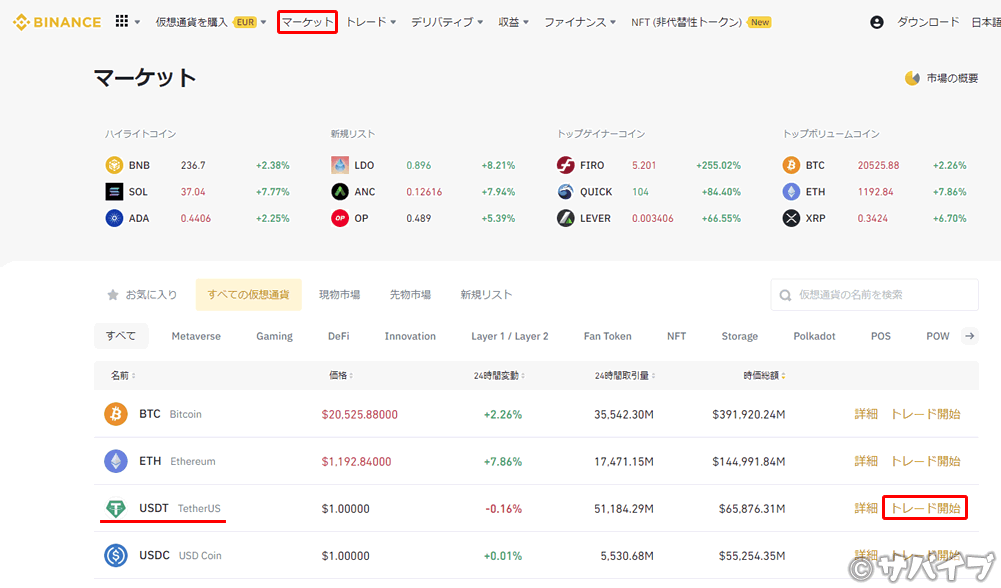Click トレード開始 for BTC row

point(925,414)
